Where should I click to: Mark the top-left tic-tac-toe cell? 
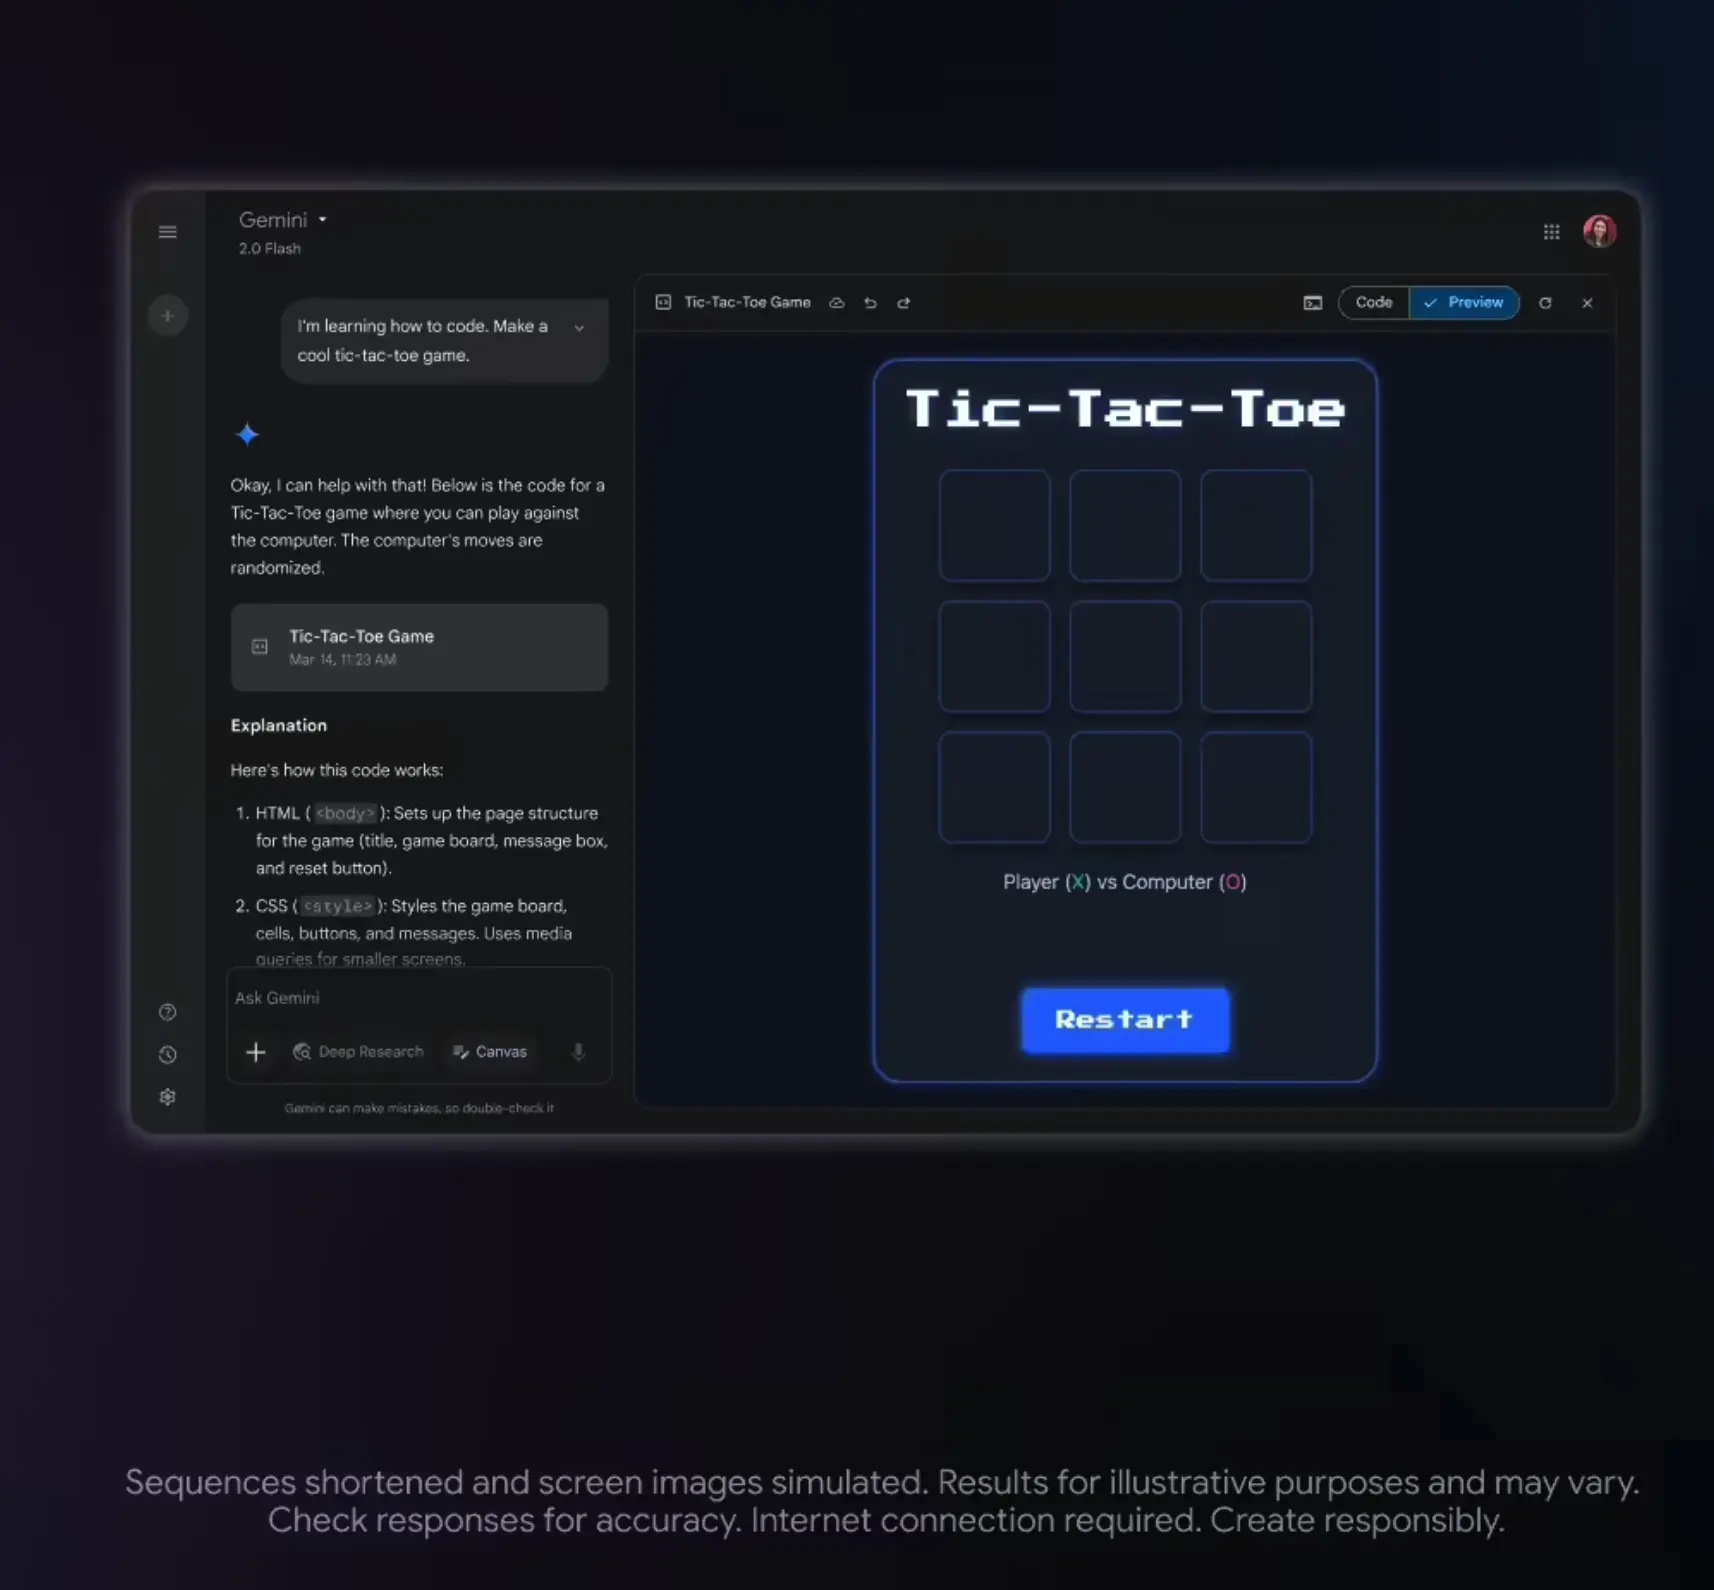point(994,526)
